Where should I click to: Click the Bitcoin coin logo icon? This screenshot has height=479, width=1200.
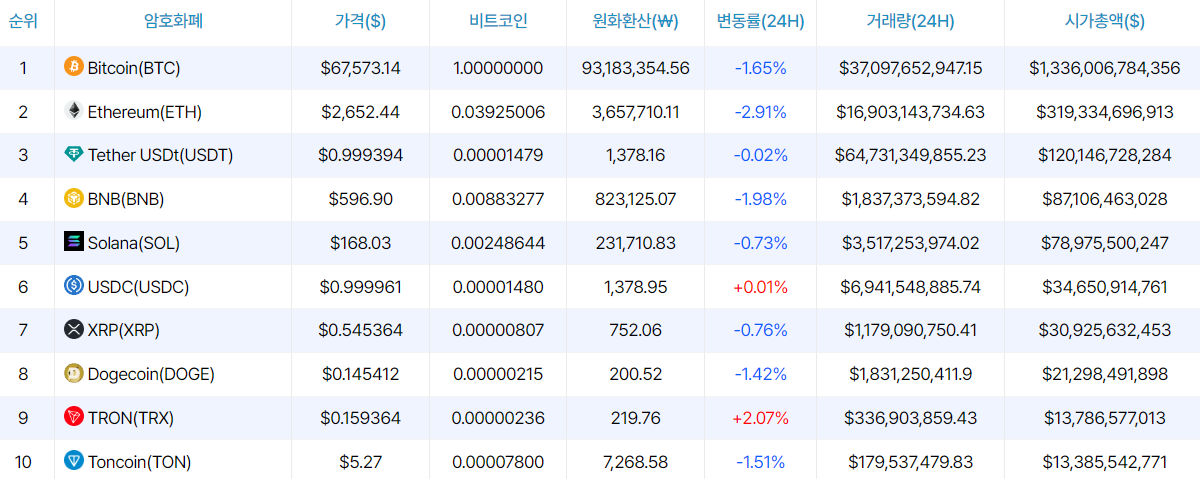pyautogui.click(x=73, y=68)
